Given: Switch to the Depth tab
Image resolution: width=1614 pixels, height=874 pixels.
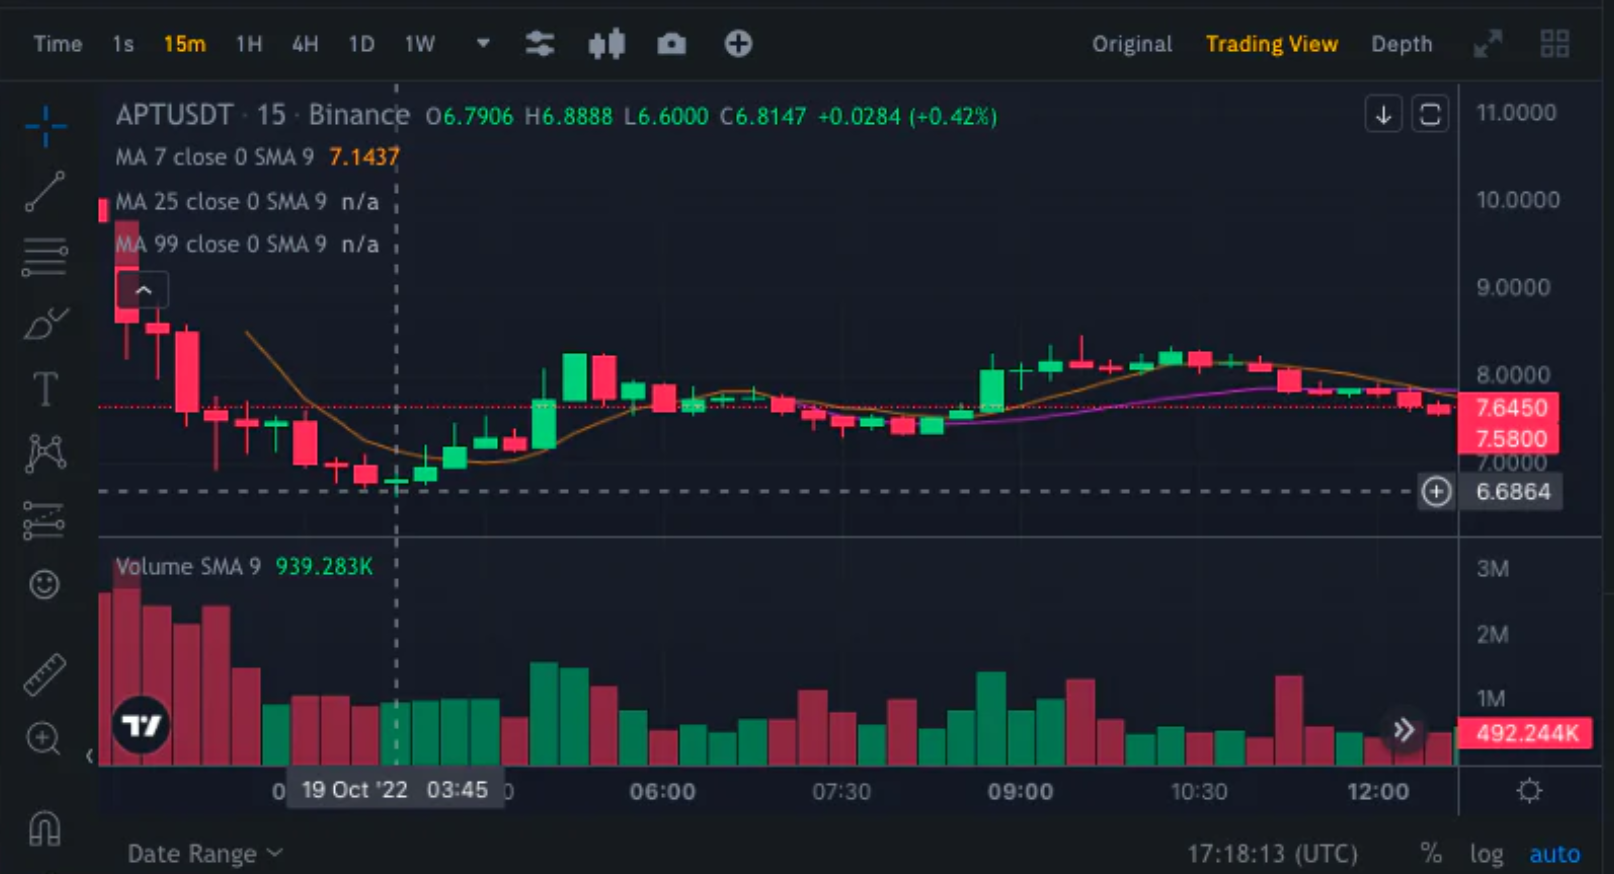Looking at the screenshot, I should (x=1401, y=44).
